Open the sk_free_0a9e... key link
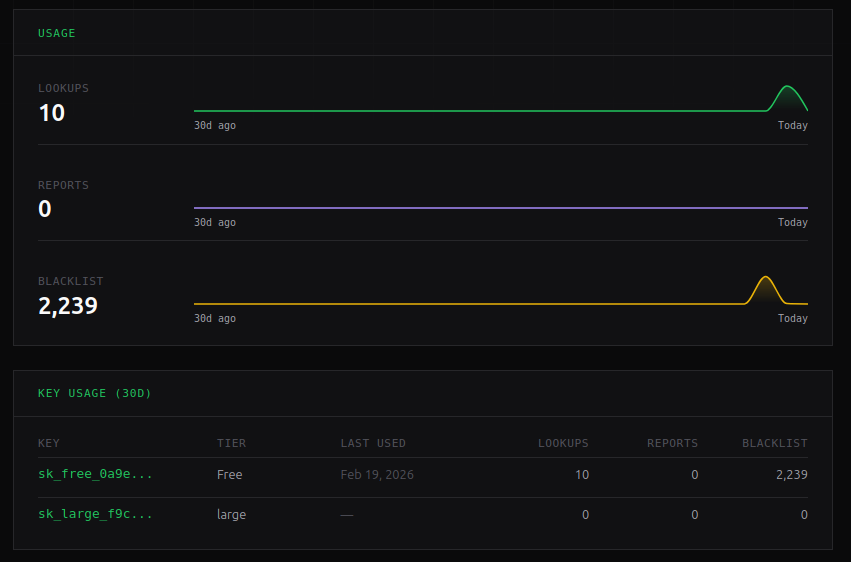This screenshot has height=562, width=851. [95, 474]
